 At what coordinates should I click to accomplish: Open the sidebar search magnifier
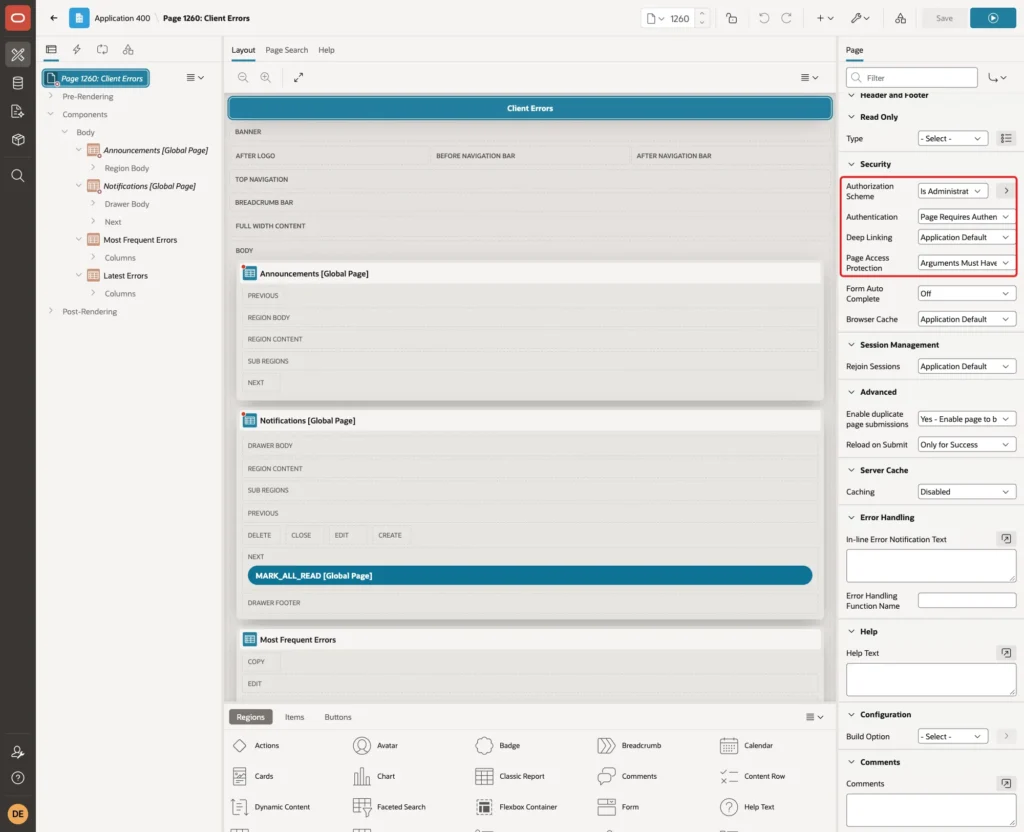18,176
